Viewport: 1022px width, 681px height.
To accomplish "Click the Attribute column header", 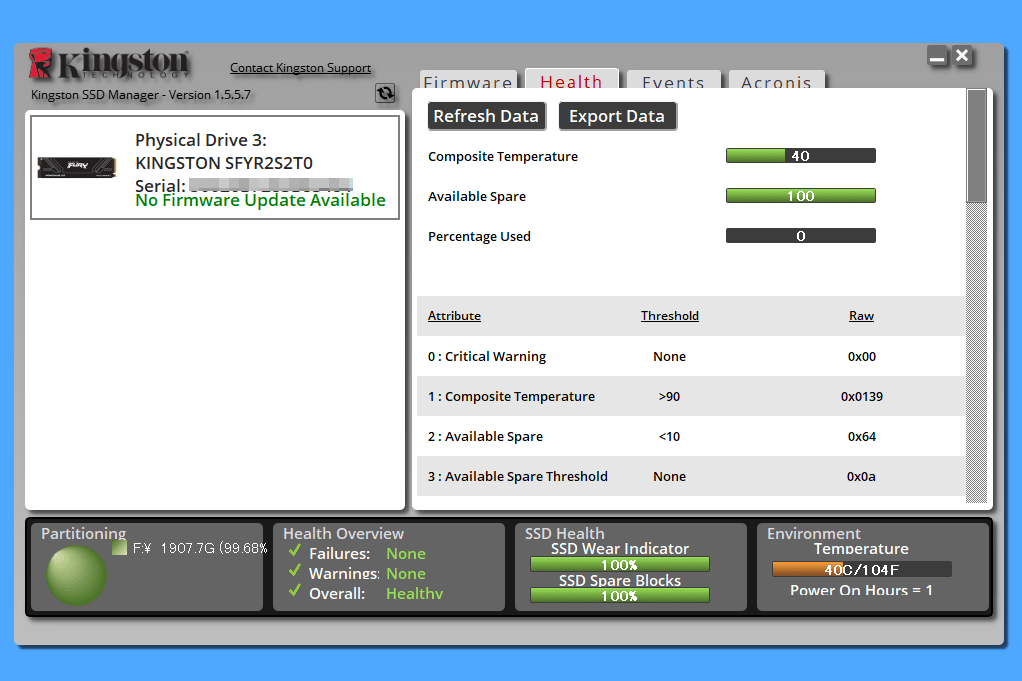I will point(454,316).
